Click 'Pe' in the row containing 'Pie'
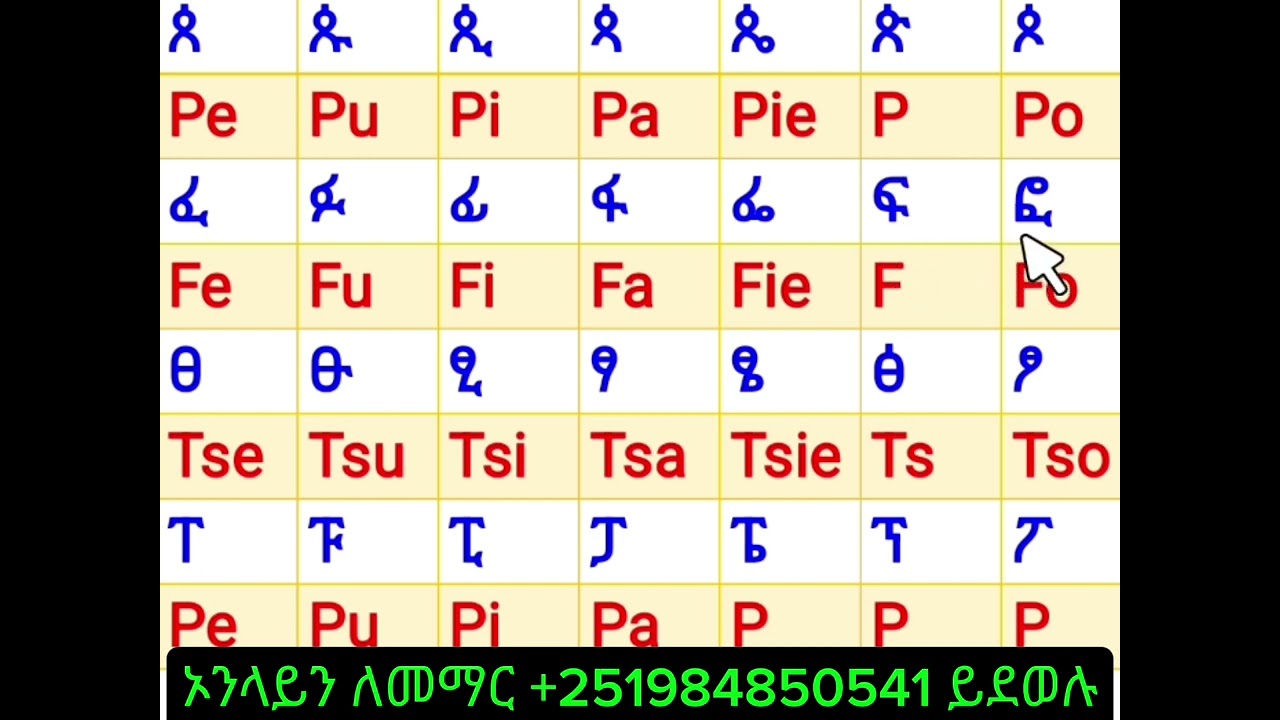This screenshot has height=720, width=1280. tap(203, 116)
